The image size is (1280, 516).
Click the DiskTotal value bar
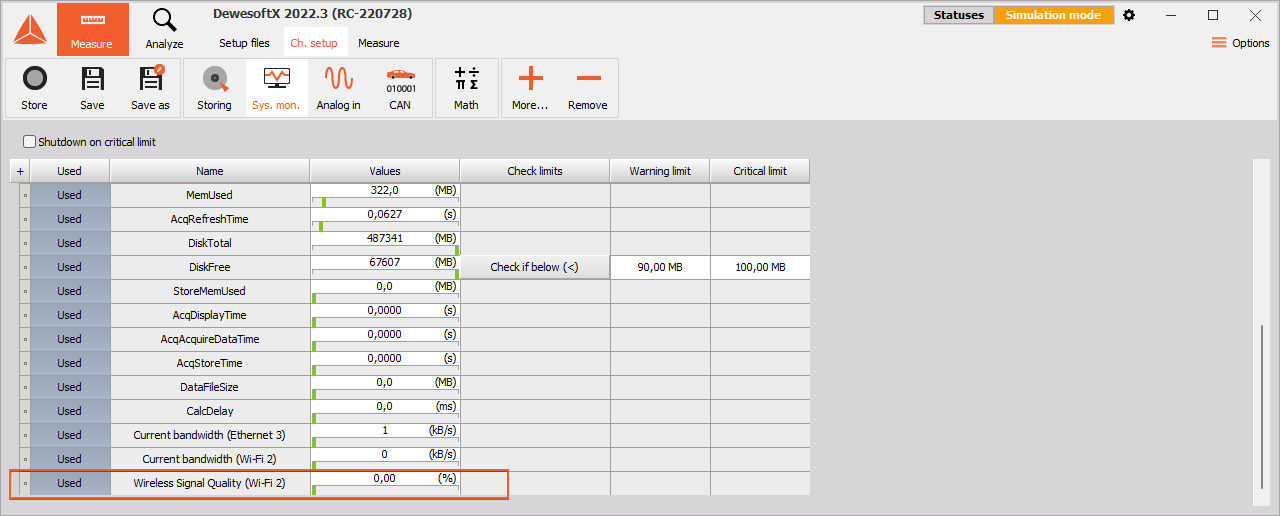pyautogui.click(x=385, y=250)
